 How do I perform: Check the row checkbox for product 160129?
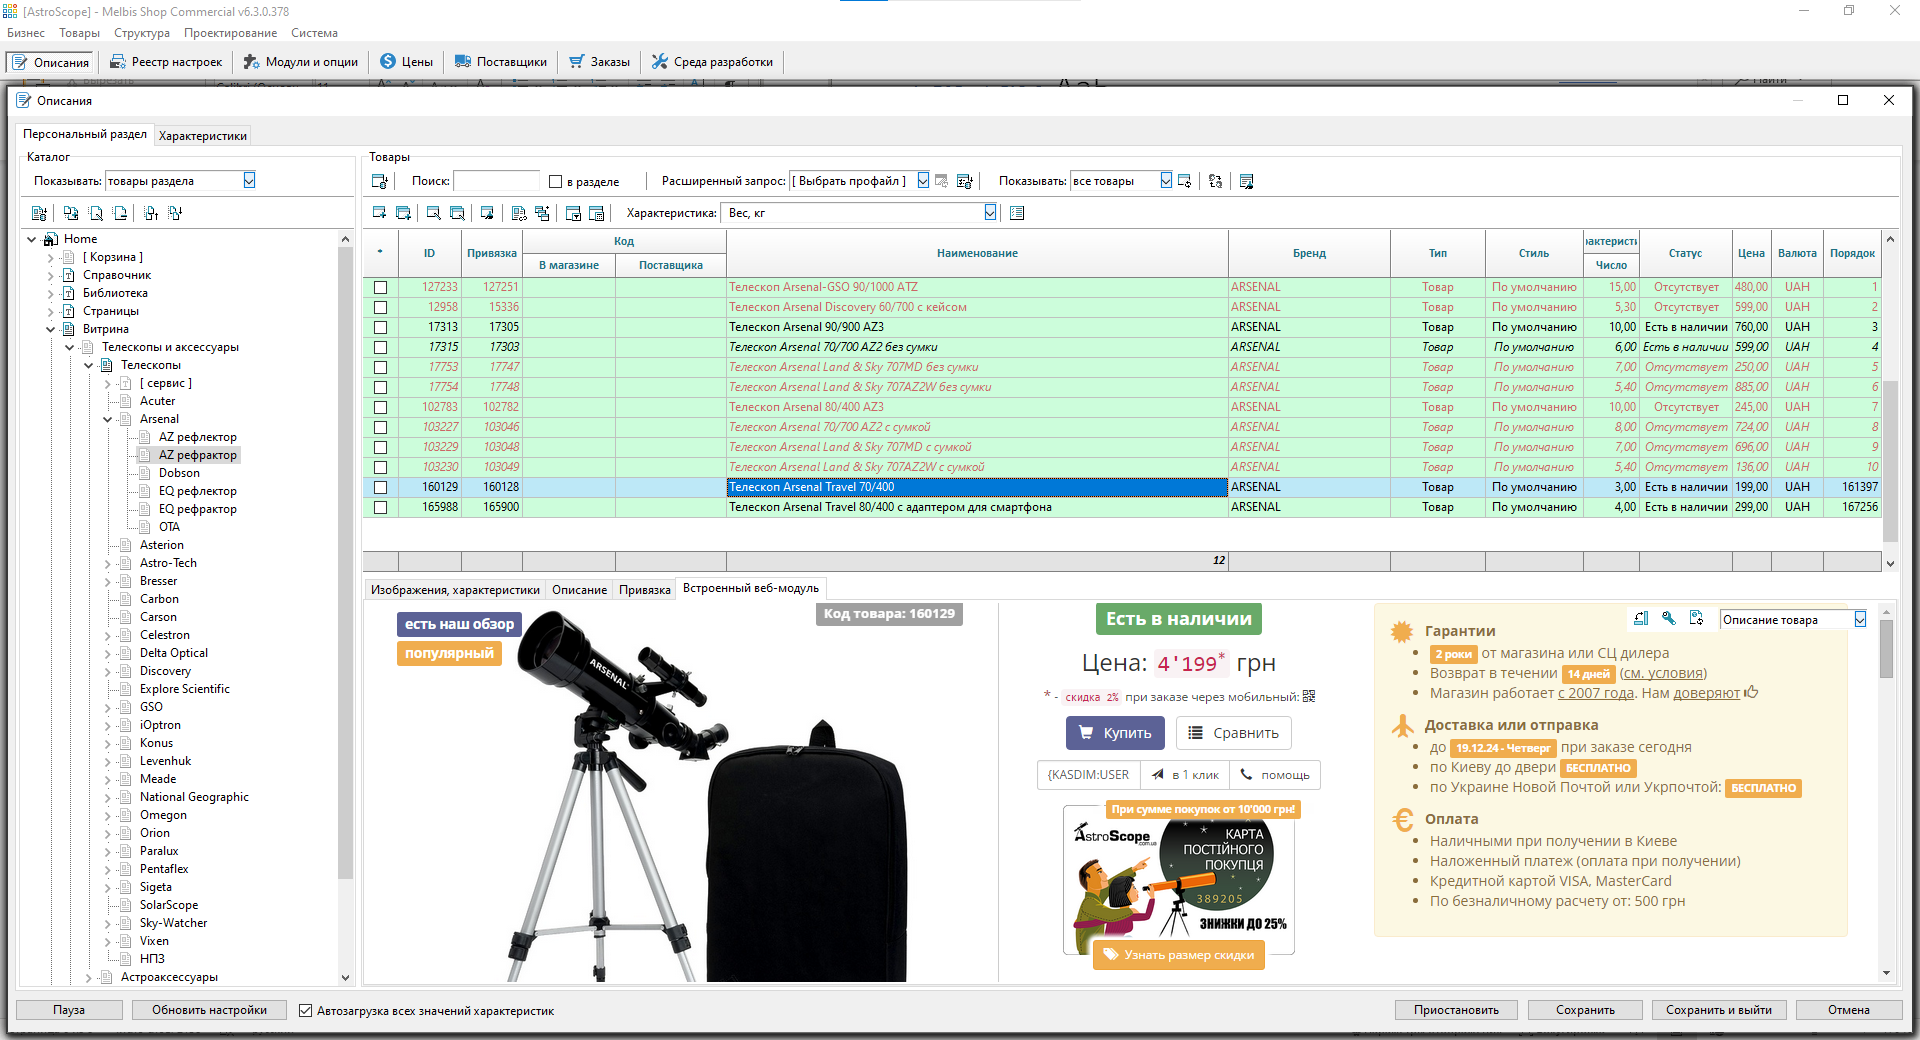click(380, 487)
